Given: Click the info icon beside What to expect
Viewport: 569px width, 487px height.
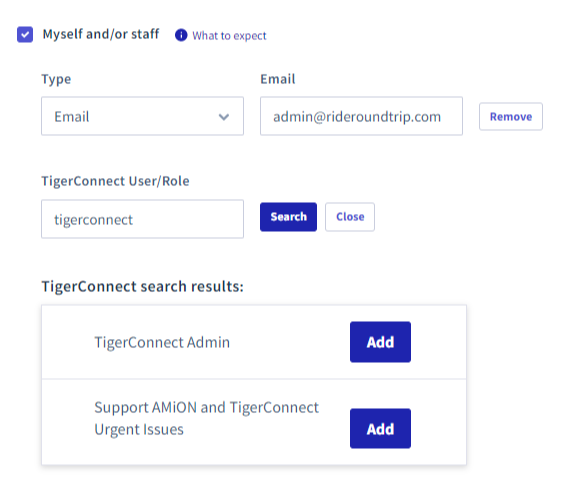Looking at the screenshot, I should coord(181,35).
